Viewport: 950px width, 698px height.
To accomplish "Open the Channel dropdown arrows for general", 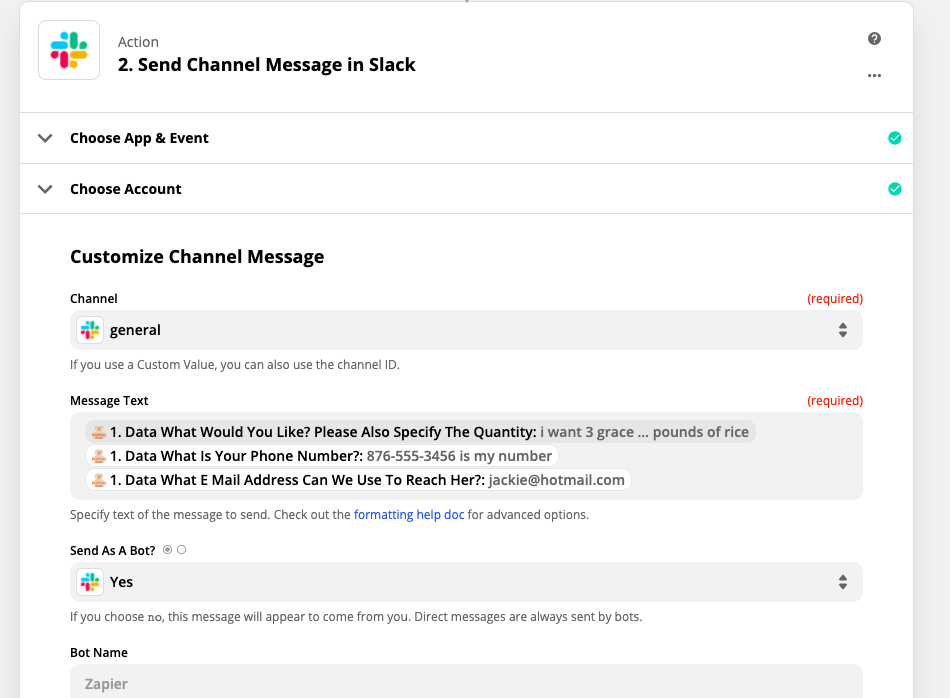I will [842, 330].
